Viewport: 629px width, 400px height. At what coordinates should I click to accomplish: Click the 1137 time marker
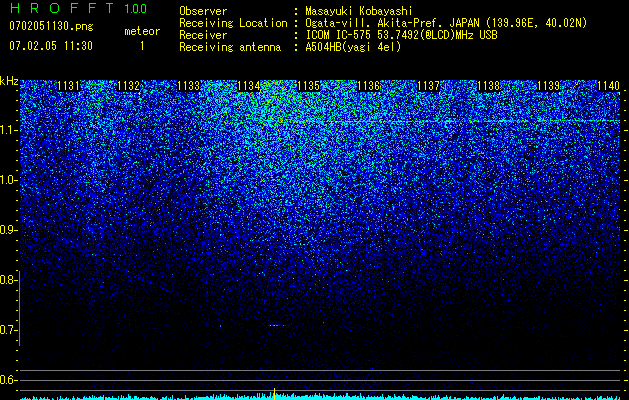coord(428,86)
